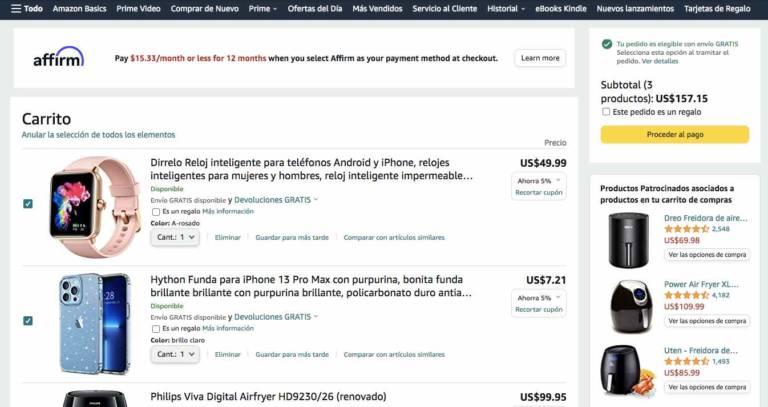
Task: Uncheck the Hython case selection checkbox
Action: coord(28,321)
